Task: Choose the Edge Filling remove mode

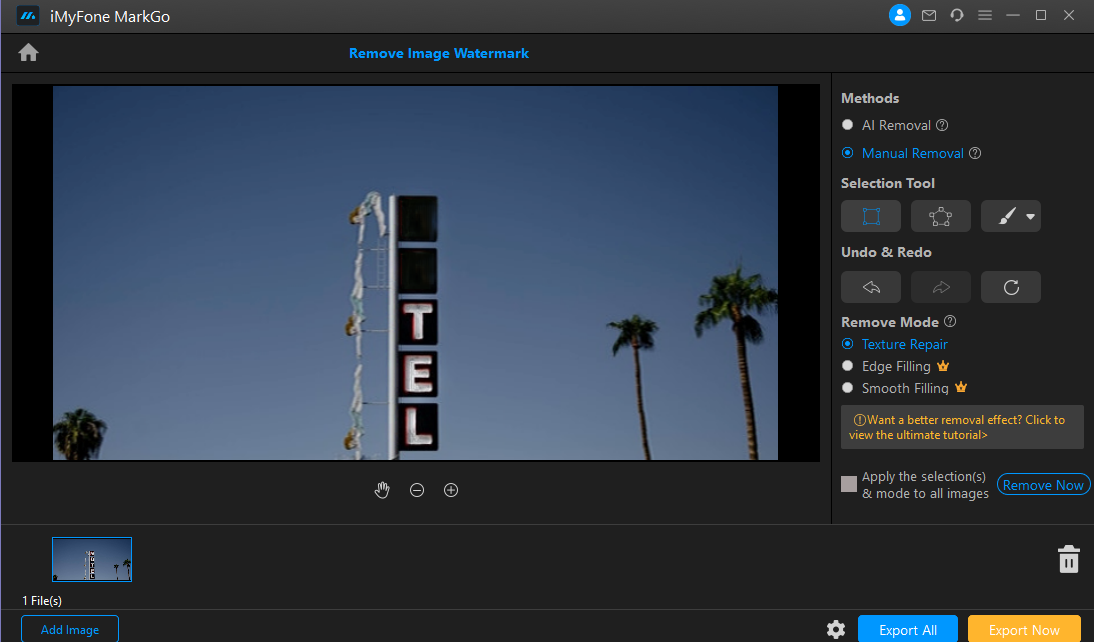Action: click(848, 366)
